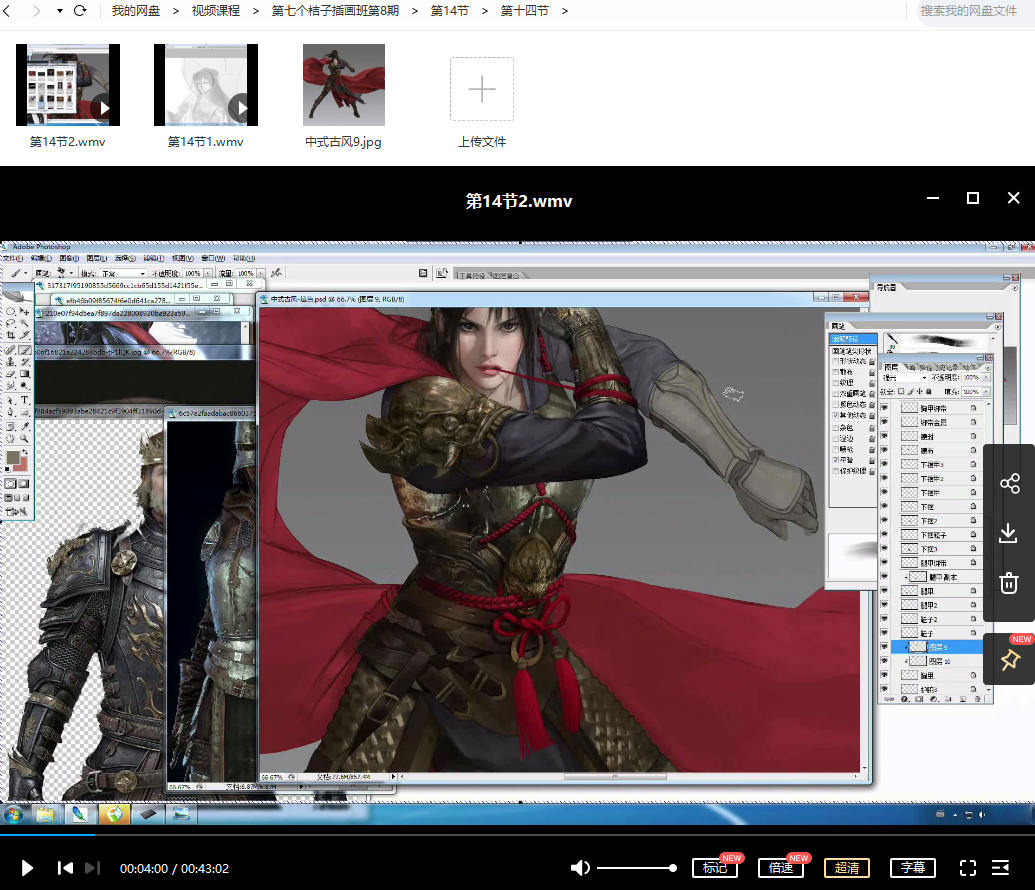Enter fullscreen video mode
Viewport: 1035px width, 890px height.
pos(967,868)
